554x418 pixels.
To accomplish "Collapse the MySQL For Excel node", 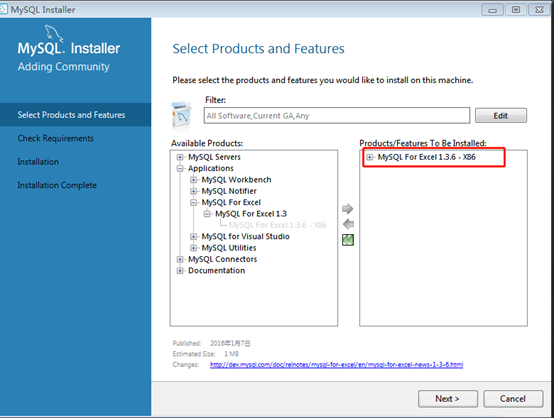I will click(193, 202).
